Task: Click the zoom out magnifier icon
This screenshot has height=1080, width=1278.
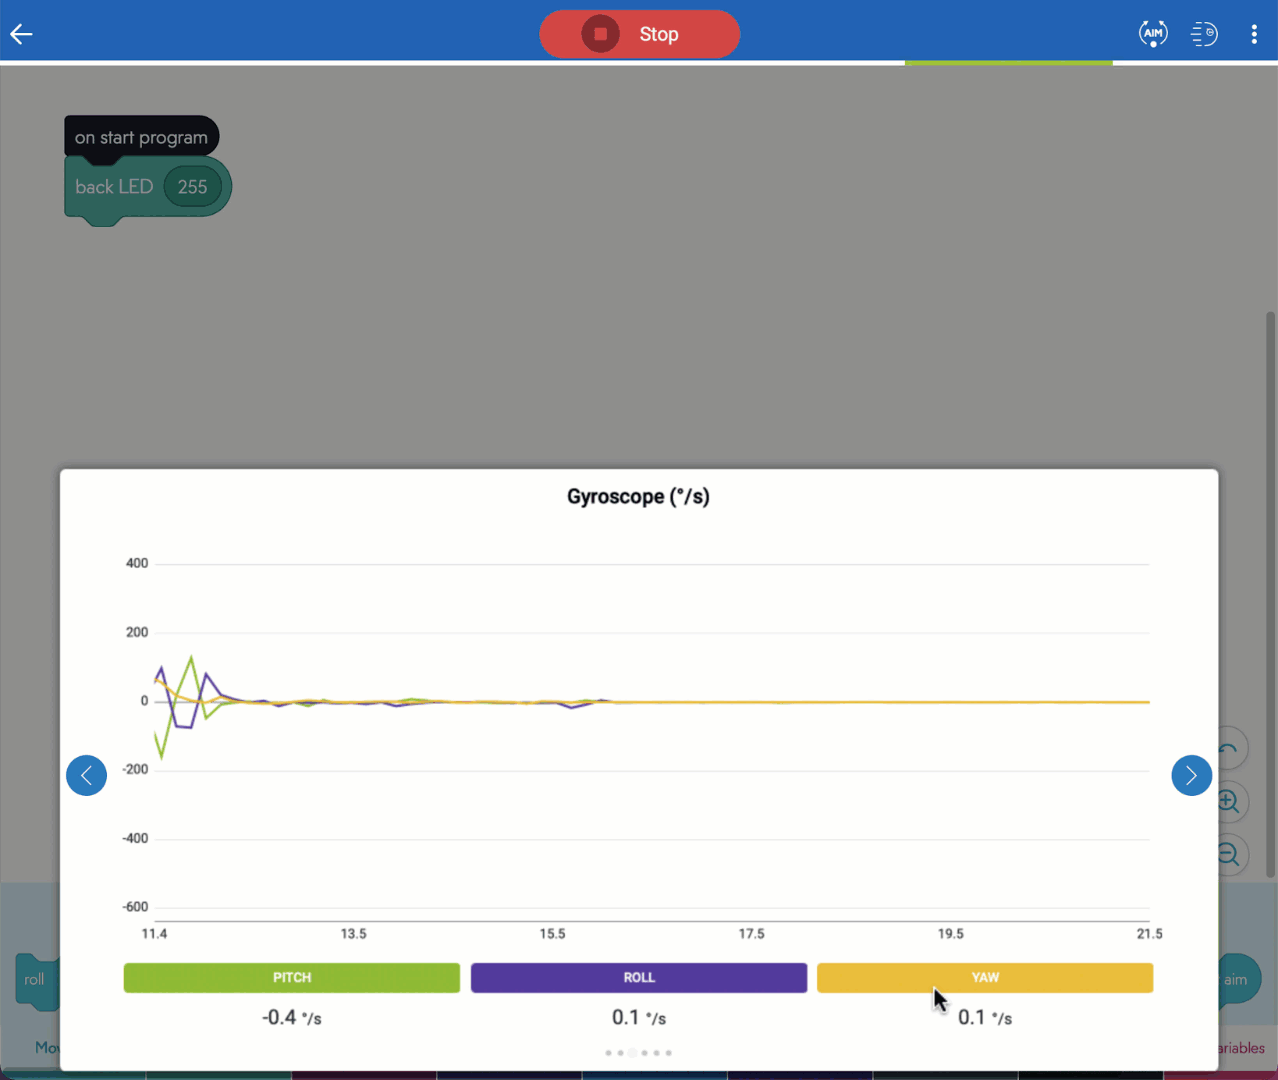Action: pos(1229,855)
